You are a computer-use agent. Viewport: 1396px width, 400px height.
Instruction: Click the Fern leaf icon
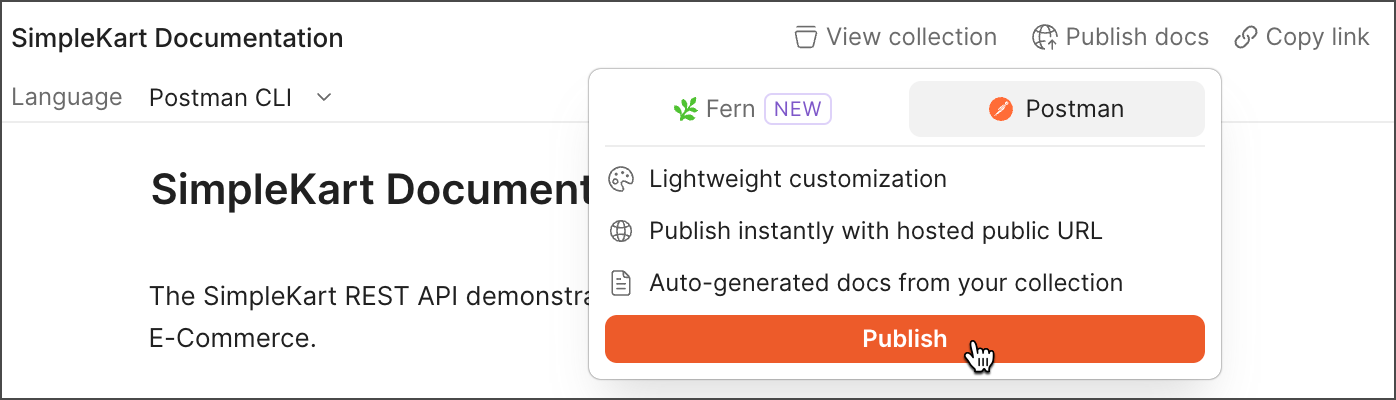(x=684, y=109)
